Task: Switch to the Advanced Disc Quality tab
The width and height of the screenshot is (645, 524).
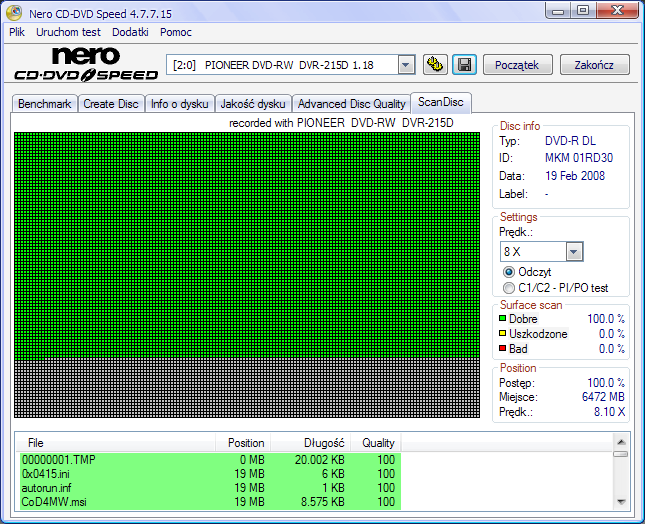Action: [351, 104]
